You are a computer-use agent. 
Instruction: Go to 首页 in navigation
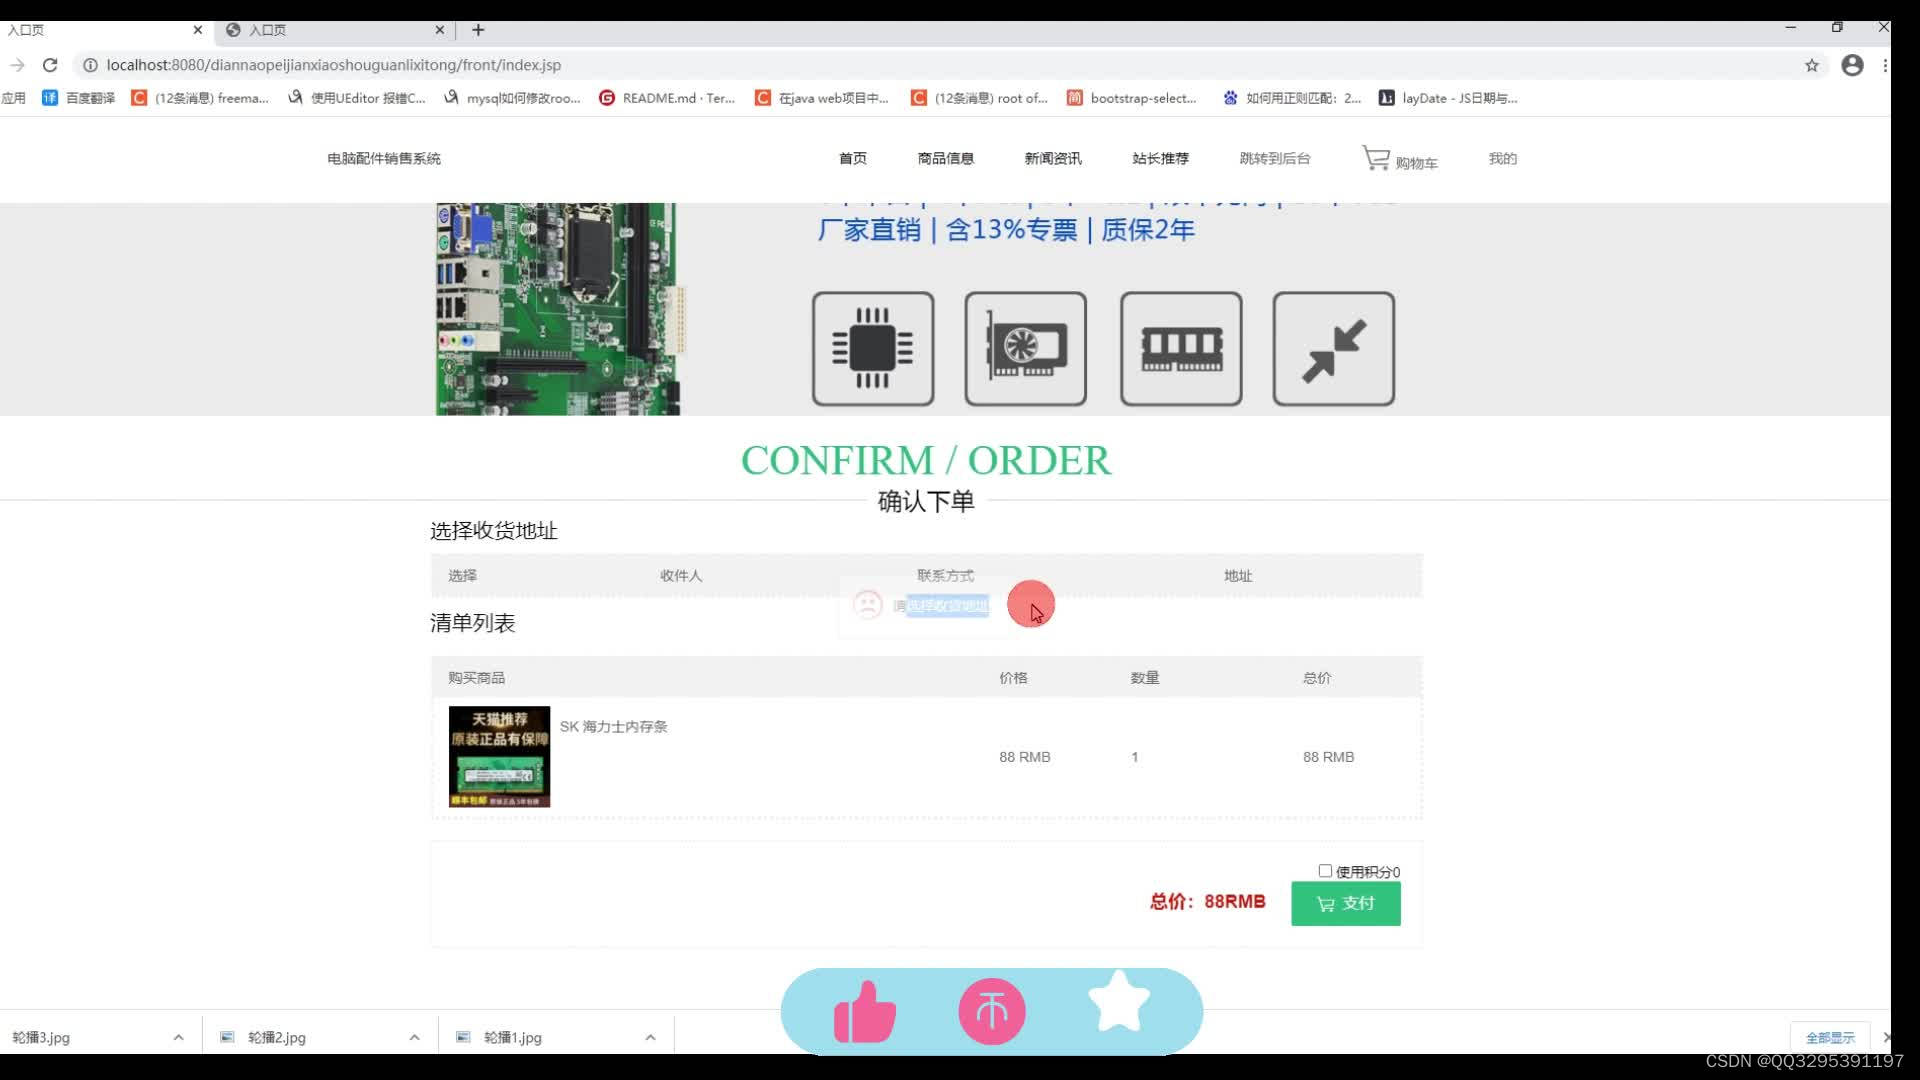pyautogui.click(x=852, y=158)
